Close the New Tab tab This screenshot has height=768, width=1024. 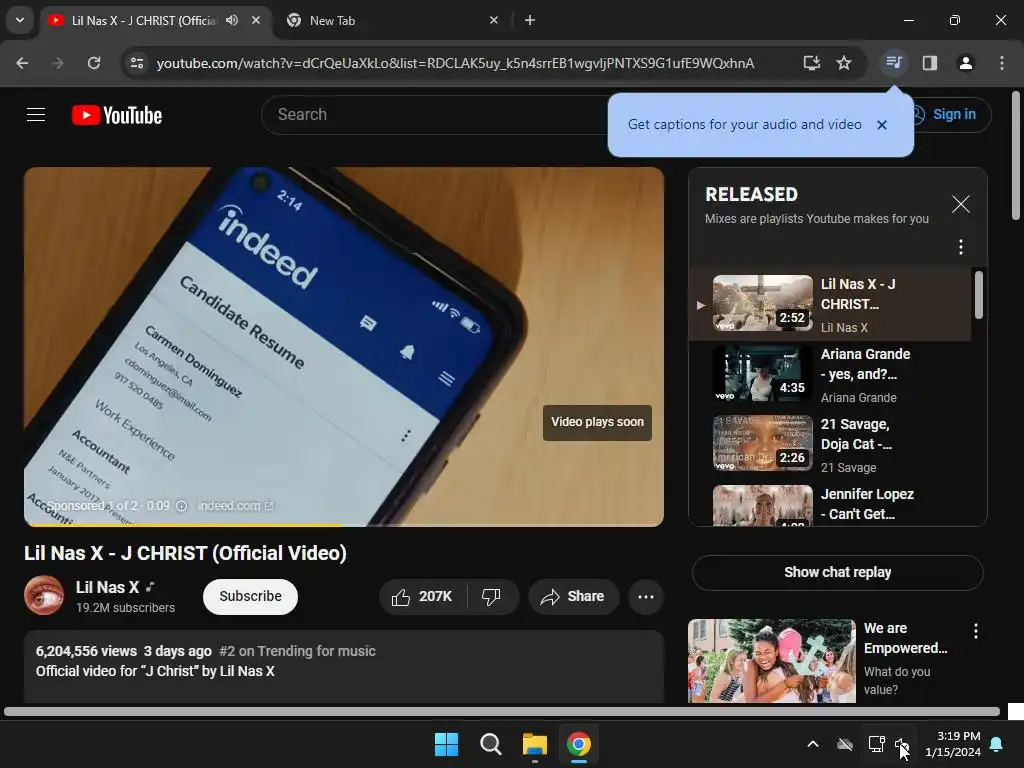(494, 20)
